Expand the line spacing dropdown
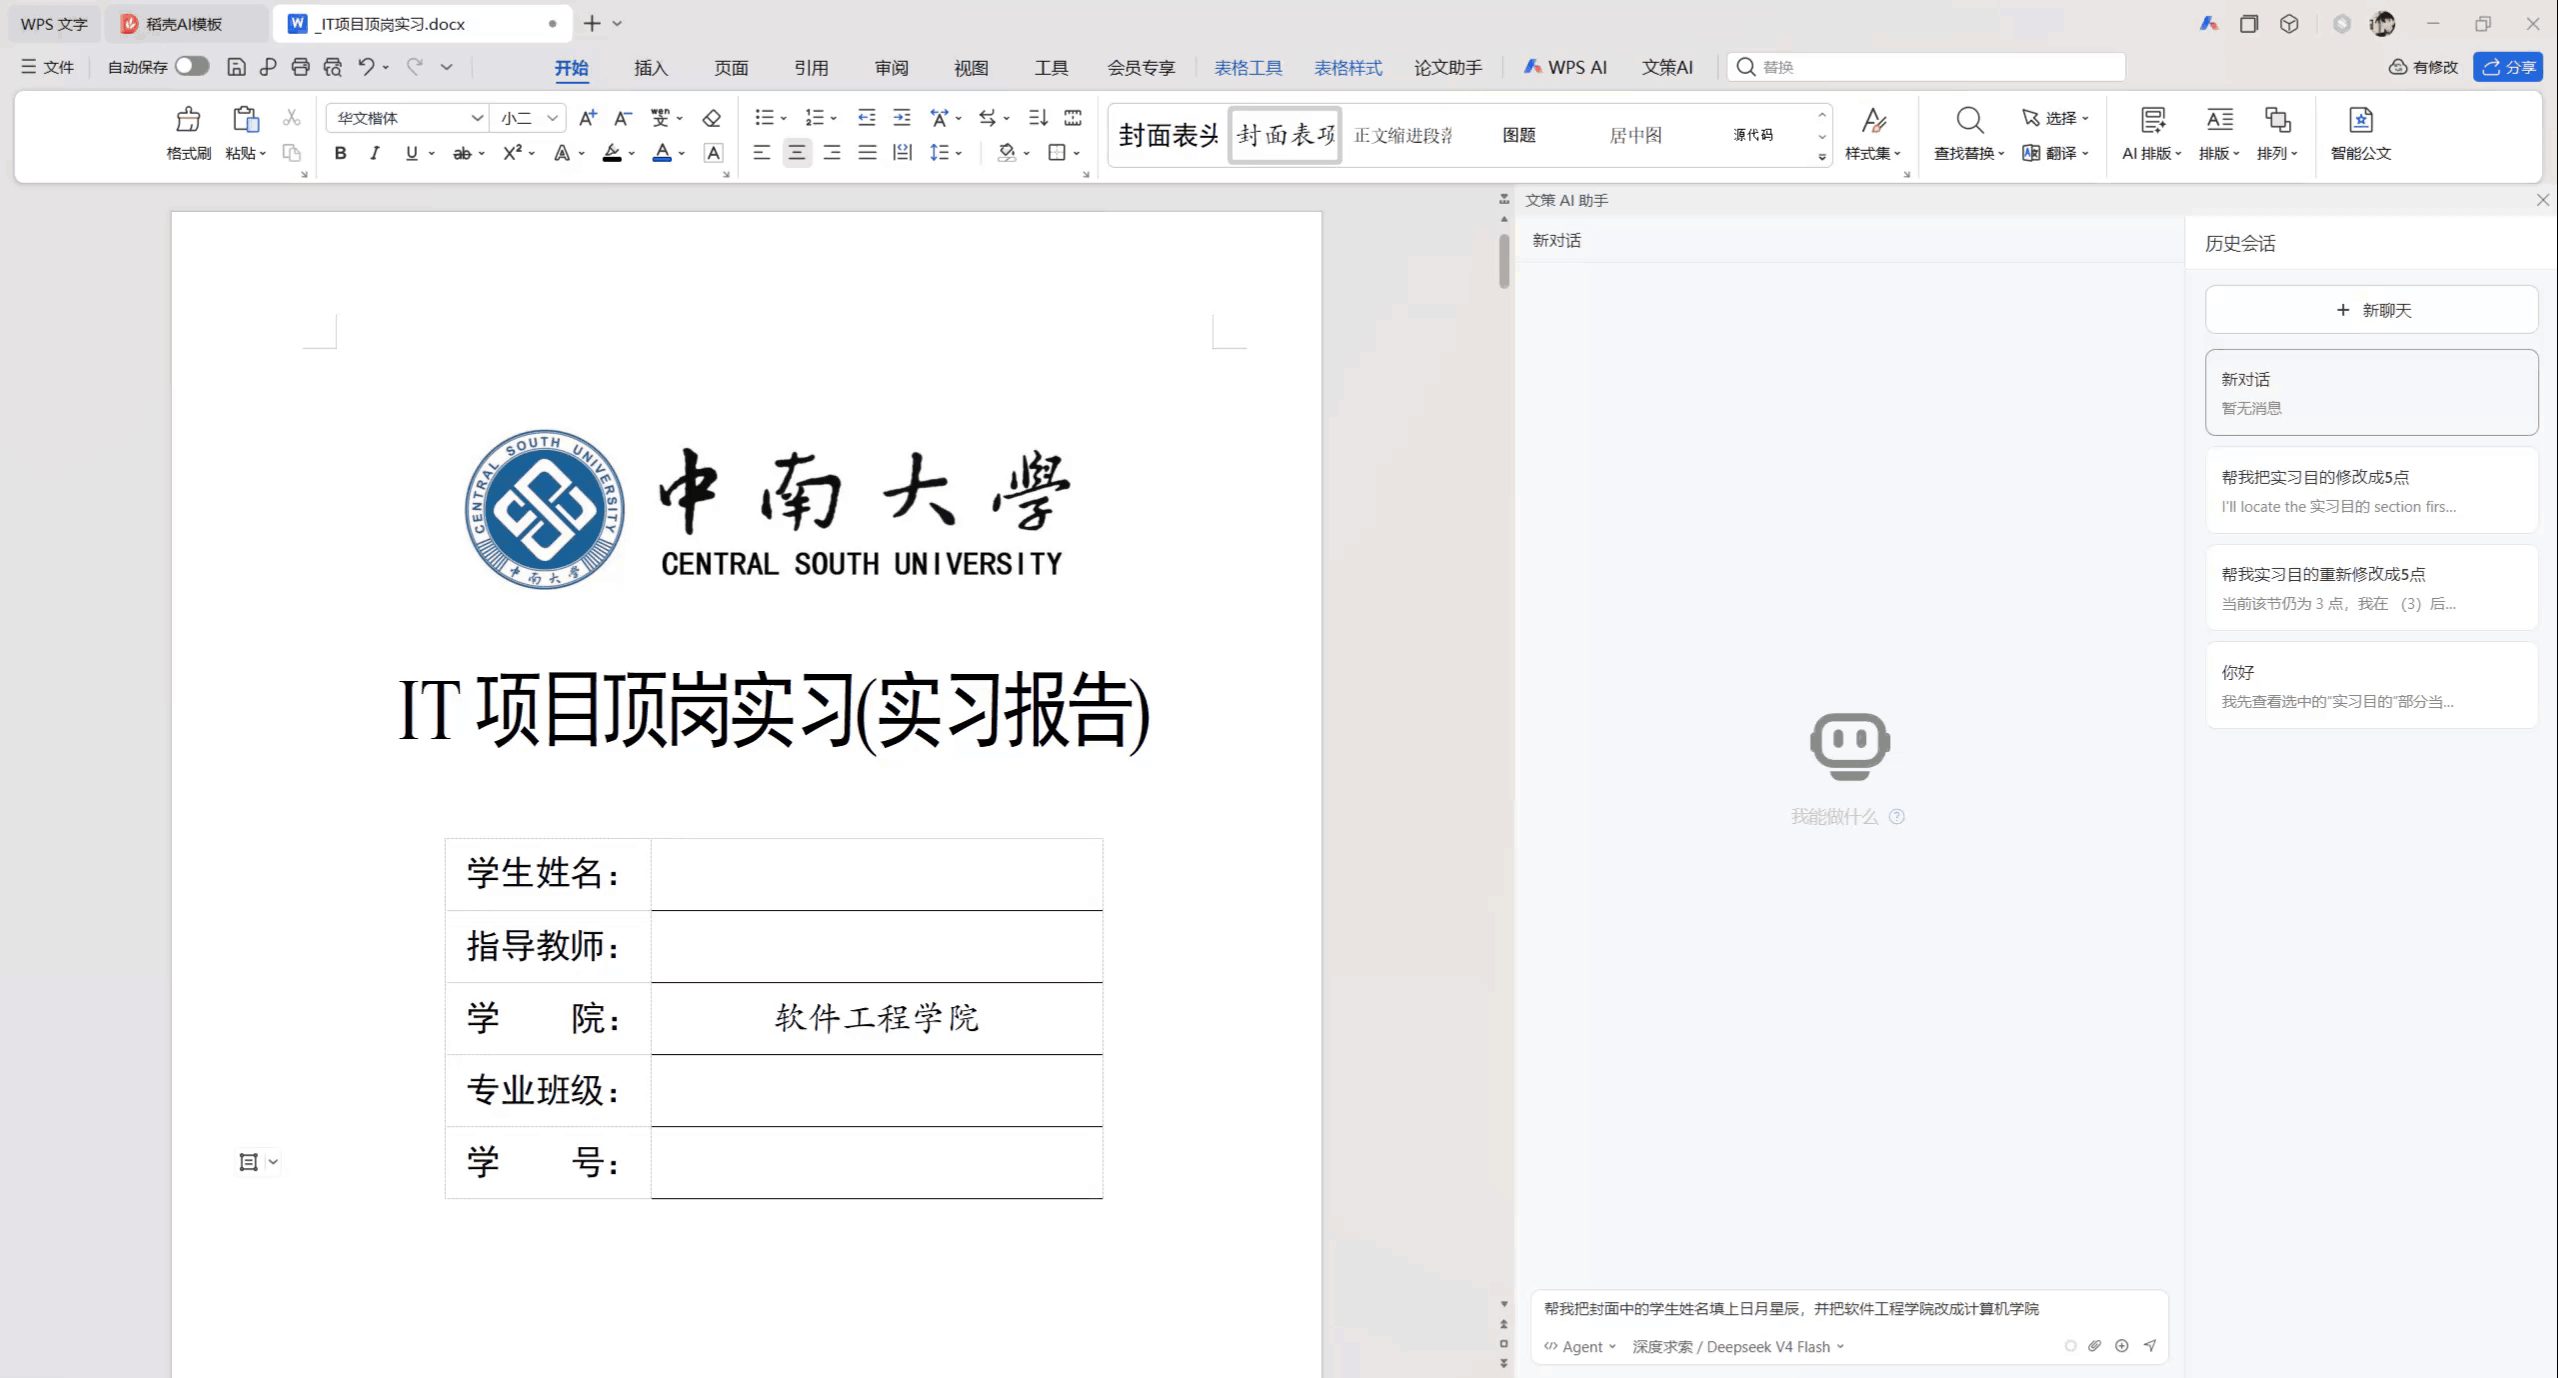This screenshot has height=1378, width=2558. [958, 153]
